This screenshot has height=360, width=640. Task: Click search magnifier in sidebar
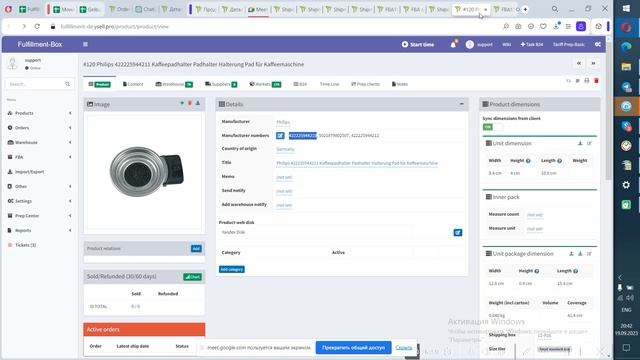67,84
